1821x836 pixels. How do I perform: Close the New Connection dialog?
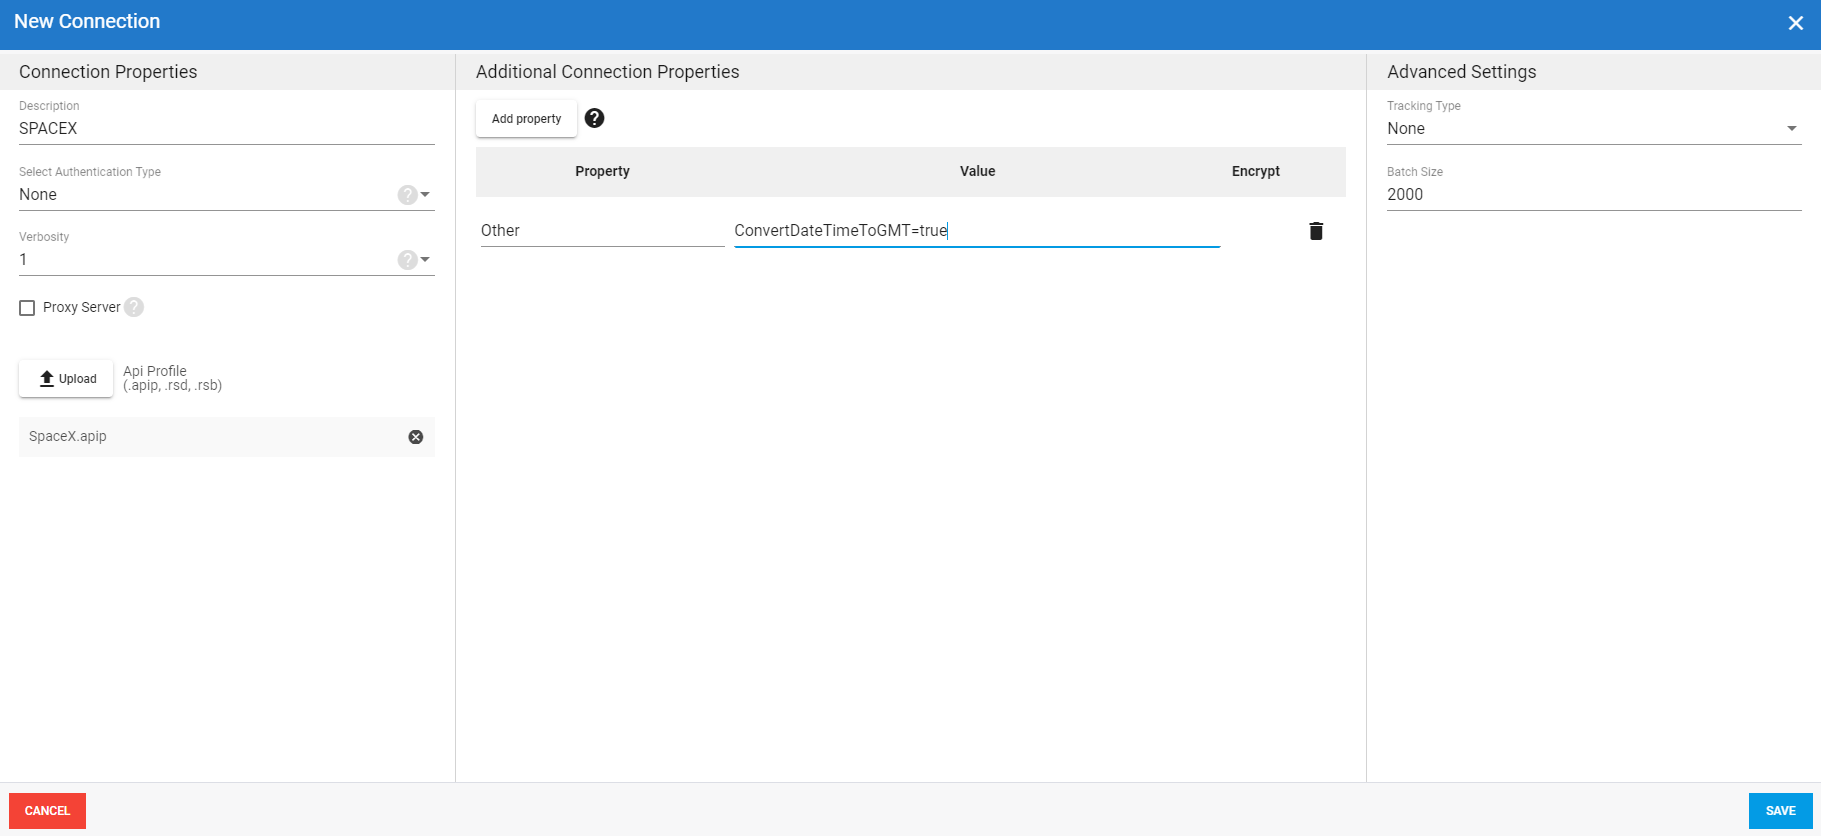point(1795,23)
